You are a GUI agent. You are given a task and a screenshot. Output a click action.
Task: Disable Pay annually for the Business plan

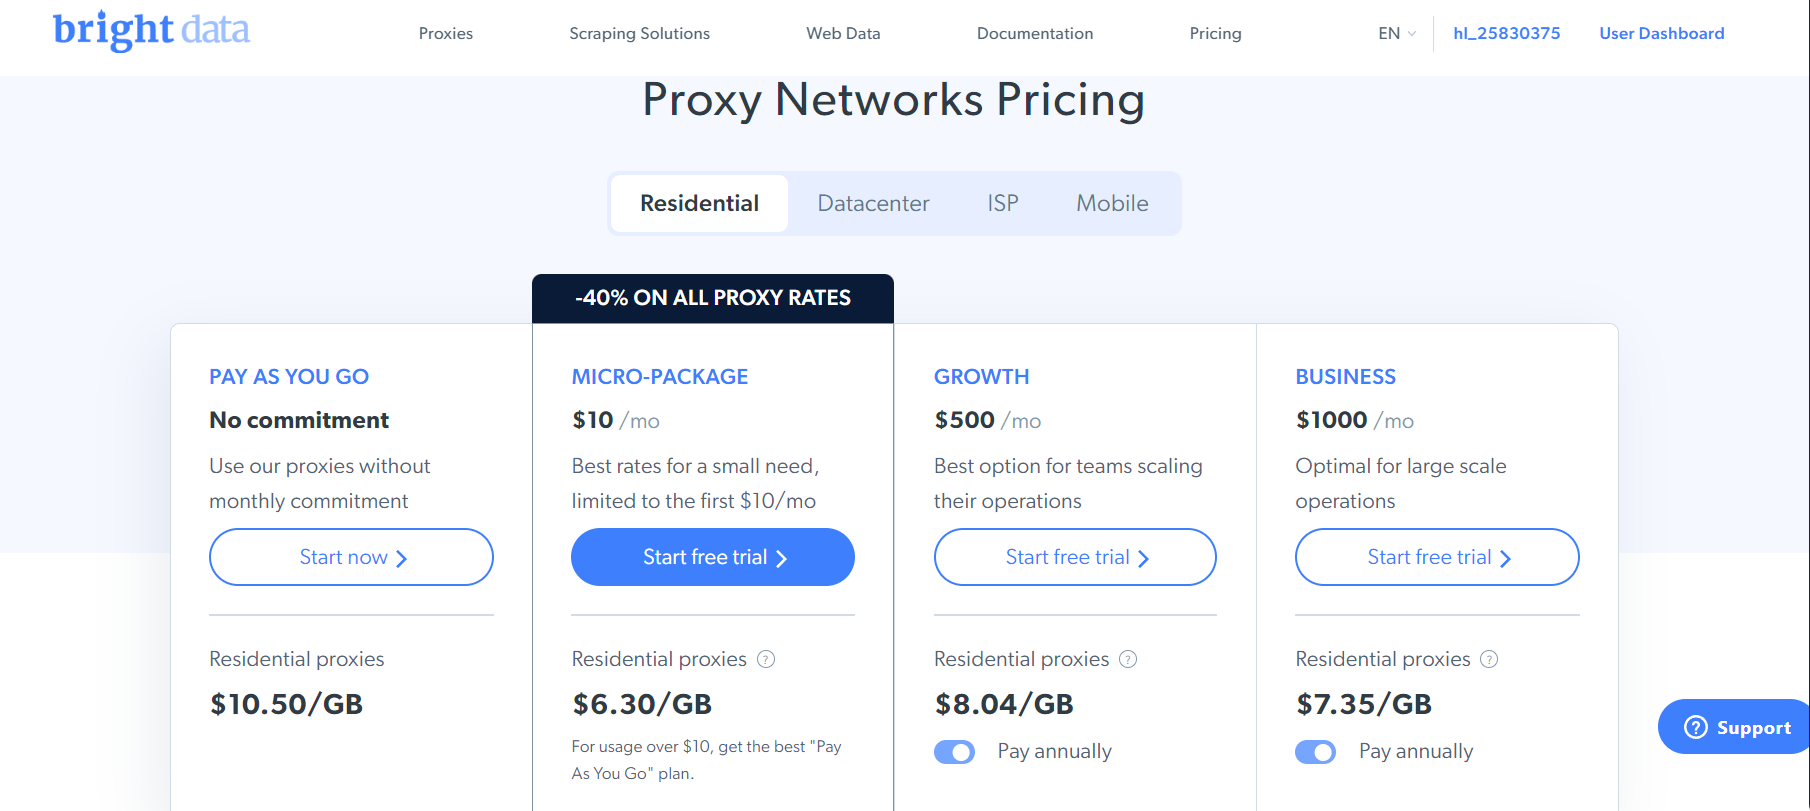[1316, 751]
